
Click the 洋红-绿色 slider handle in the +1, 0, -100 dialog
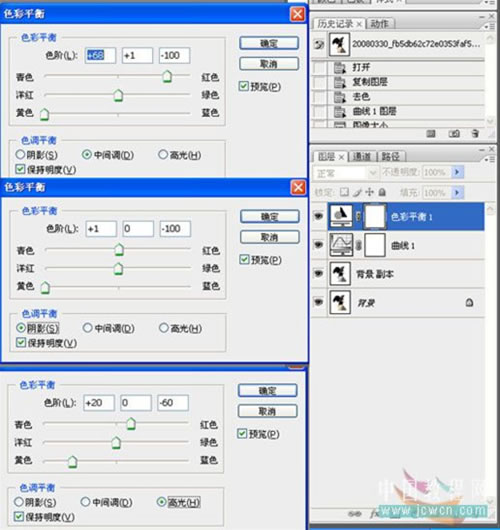(118, 269)
